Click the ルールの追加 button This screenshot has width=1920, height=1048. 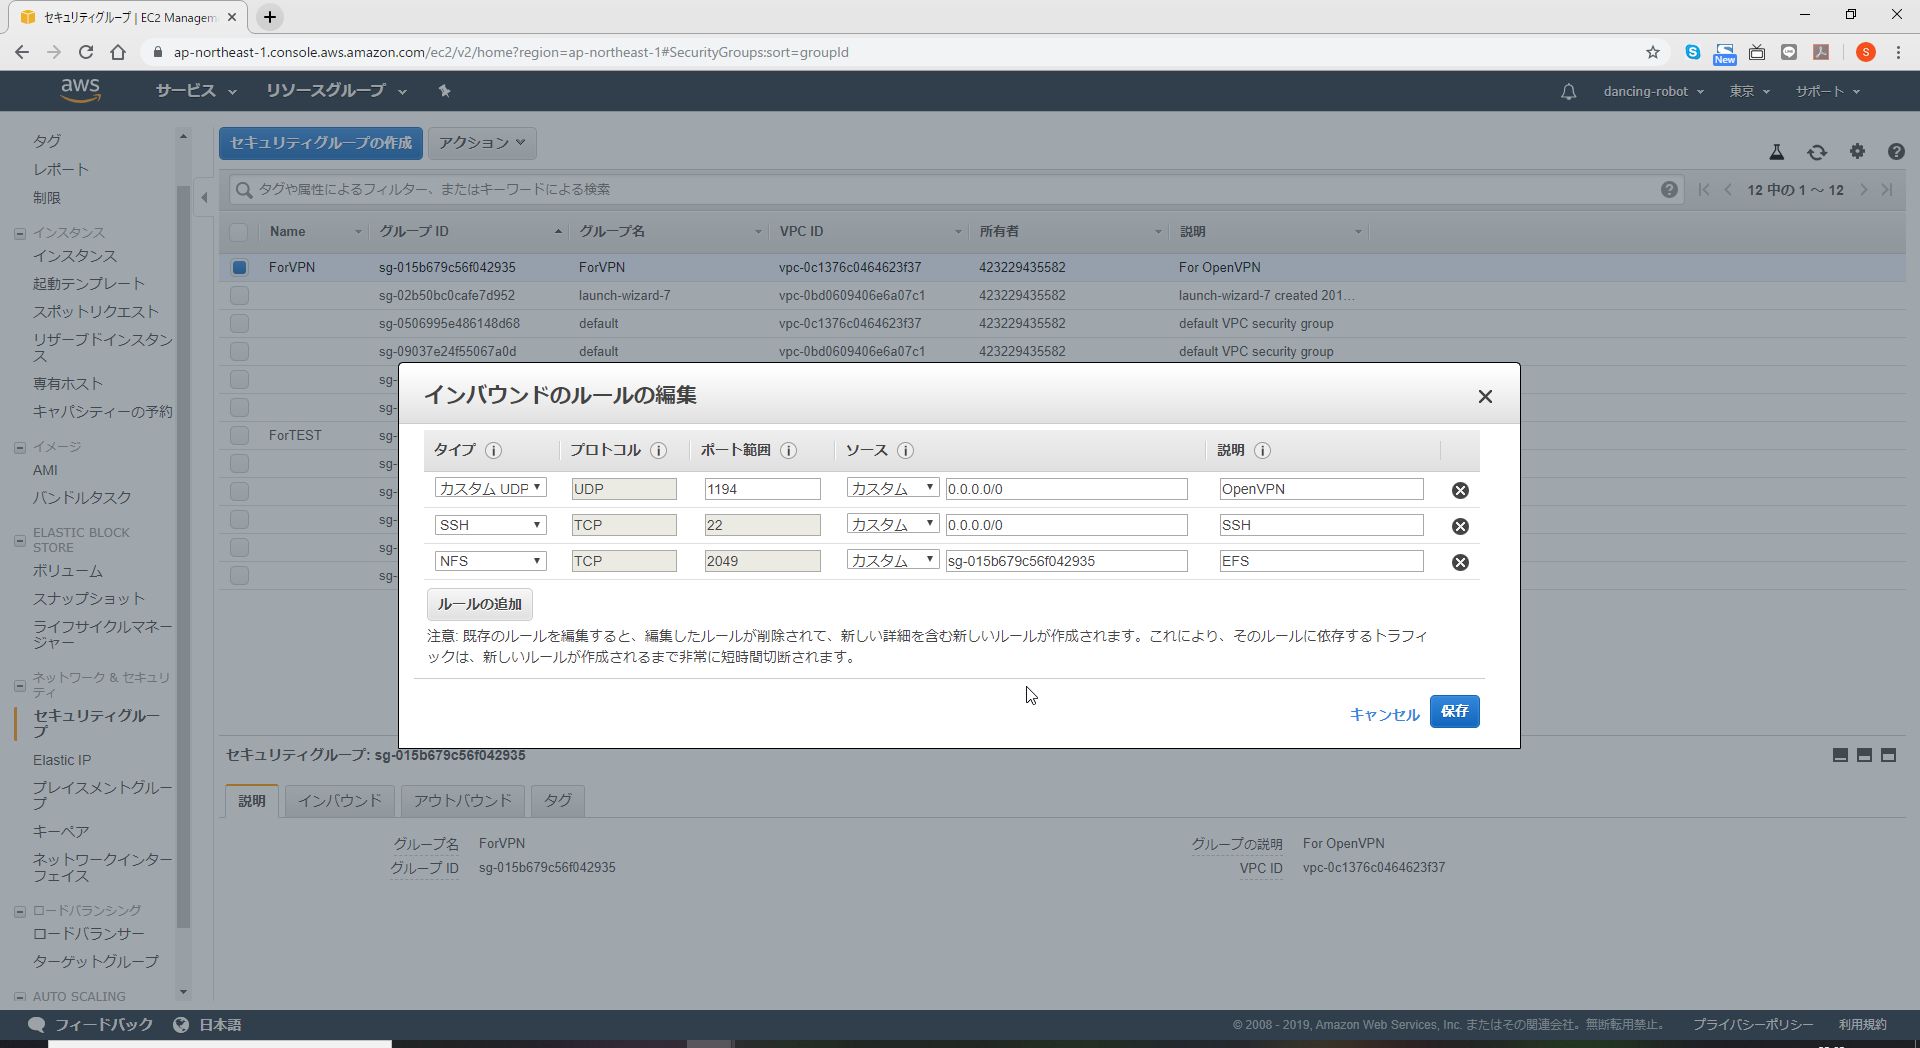[x=479, y=604]
